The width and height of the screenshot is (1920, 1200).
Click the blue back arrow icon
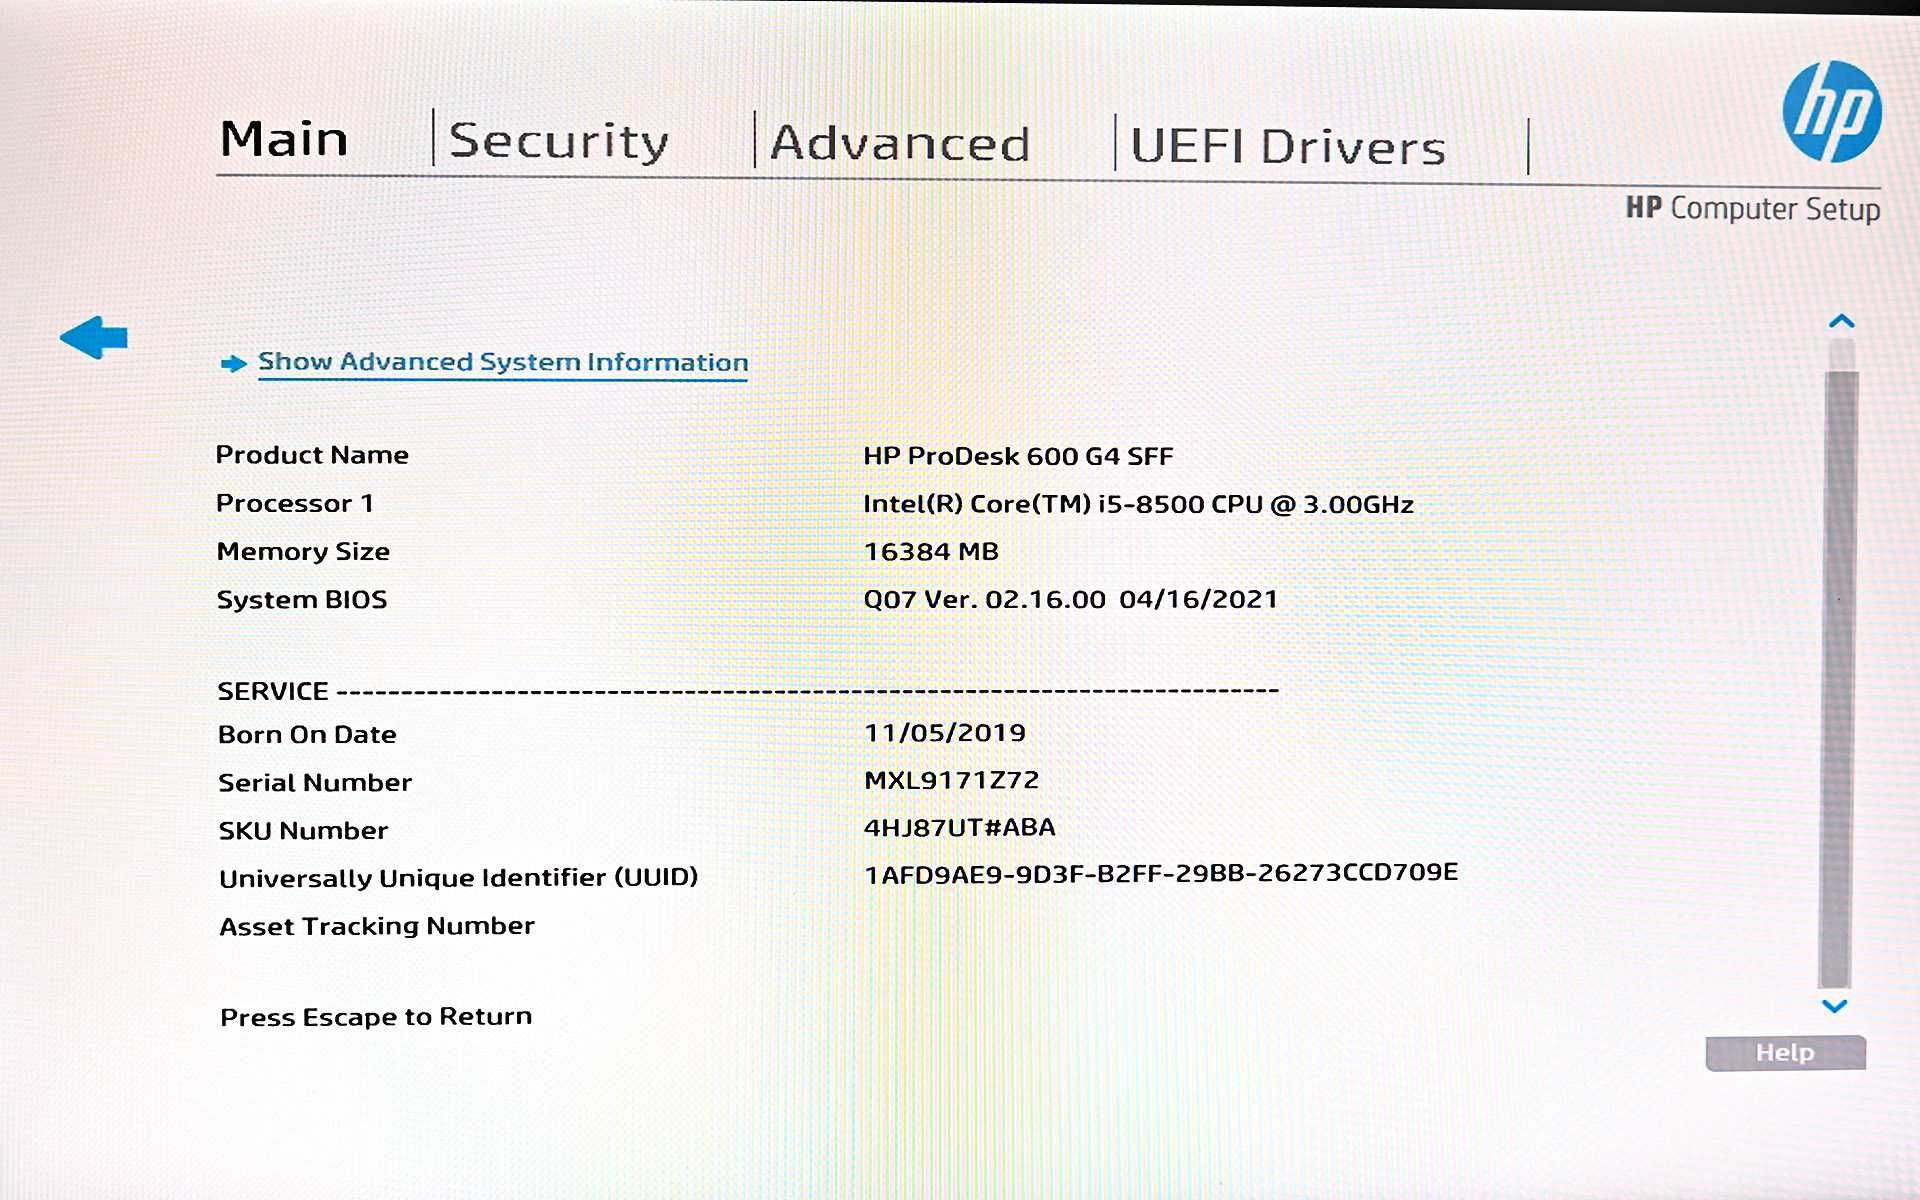(x=94, y=337)
